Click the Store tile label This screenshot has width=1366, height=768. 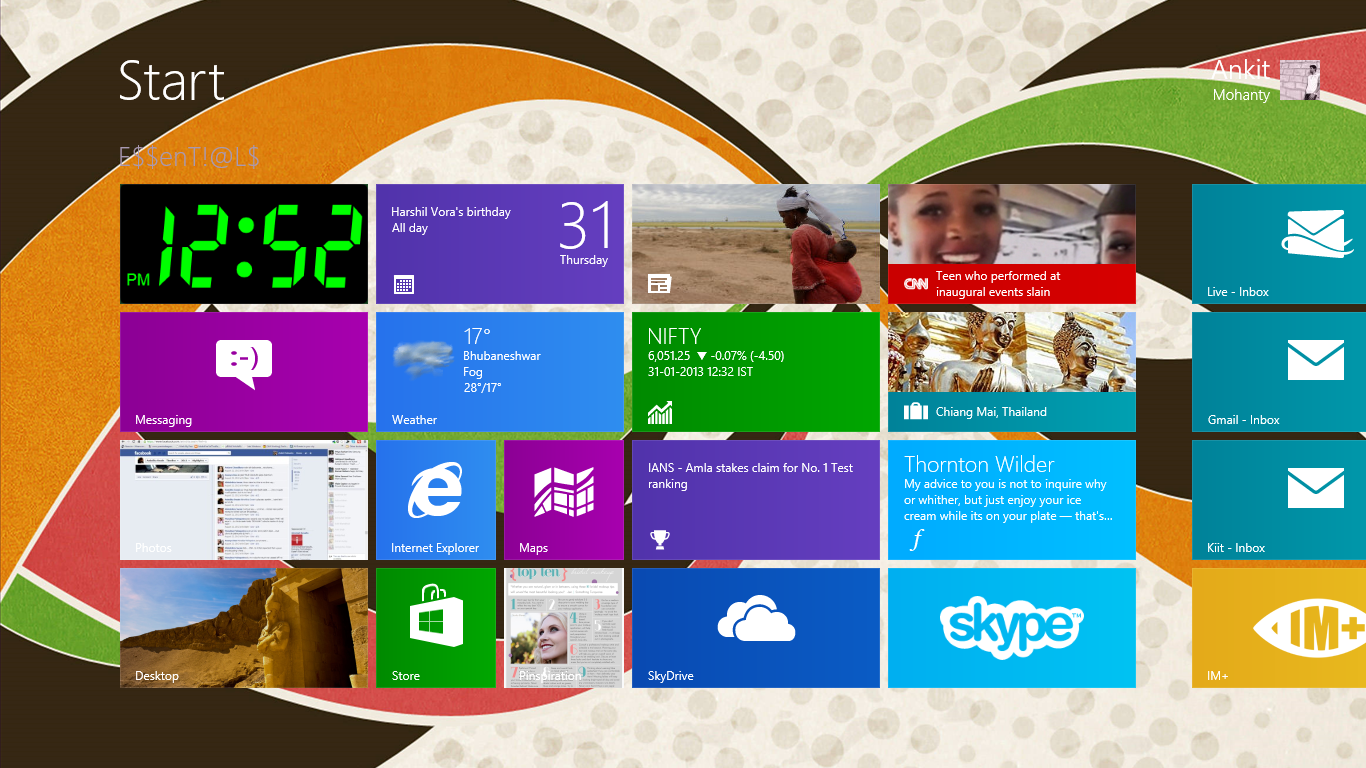click(x=405, y=676)
